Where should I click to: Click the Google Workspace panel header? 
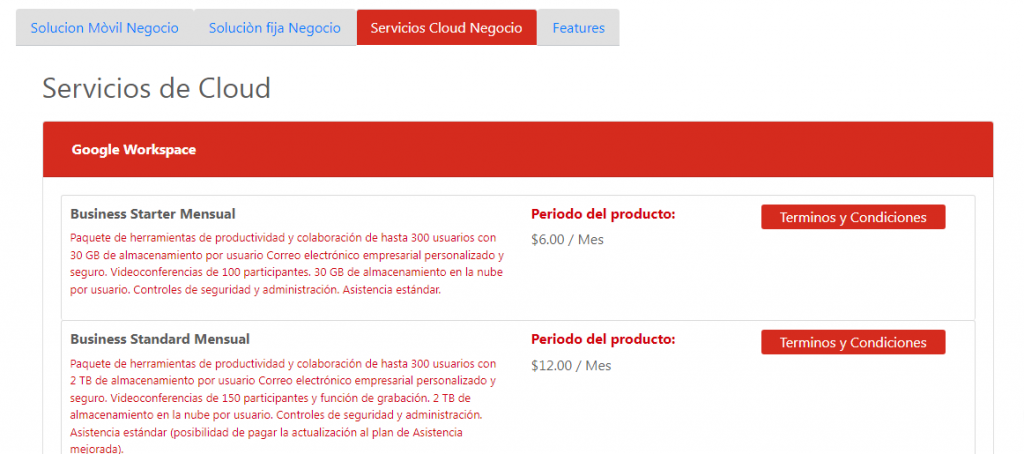click(518, 150)
